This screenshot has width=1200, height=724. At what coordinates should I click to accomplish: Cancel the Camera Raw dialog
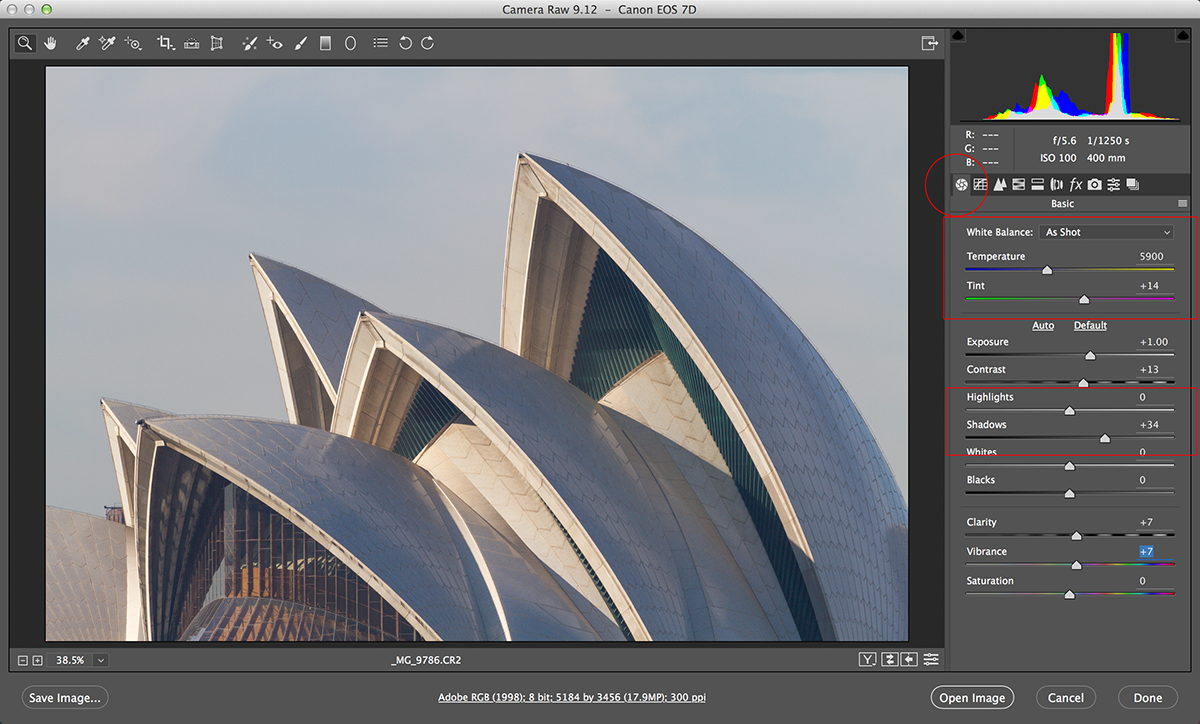[x=1066, y=698]
